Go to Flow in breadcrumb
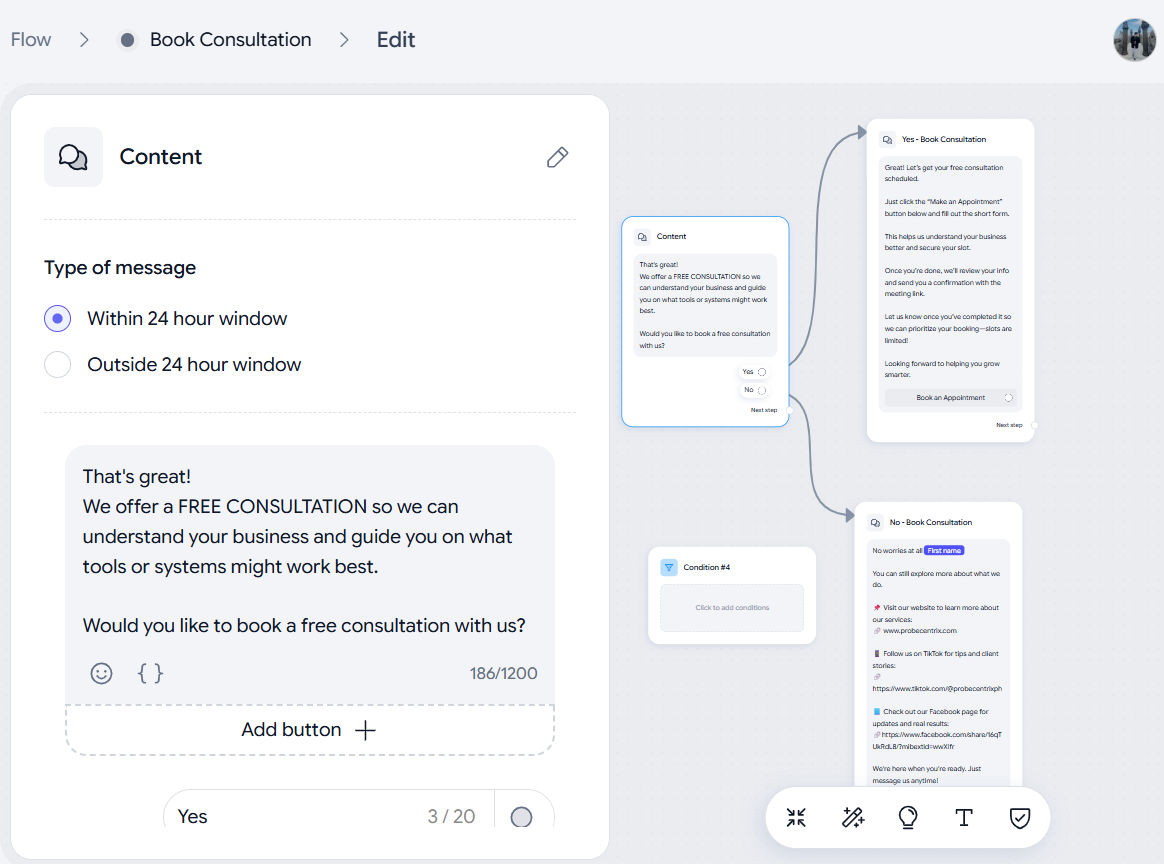The image size is (1164, 864). (30, 39)
